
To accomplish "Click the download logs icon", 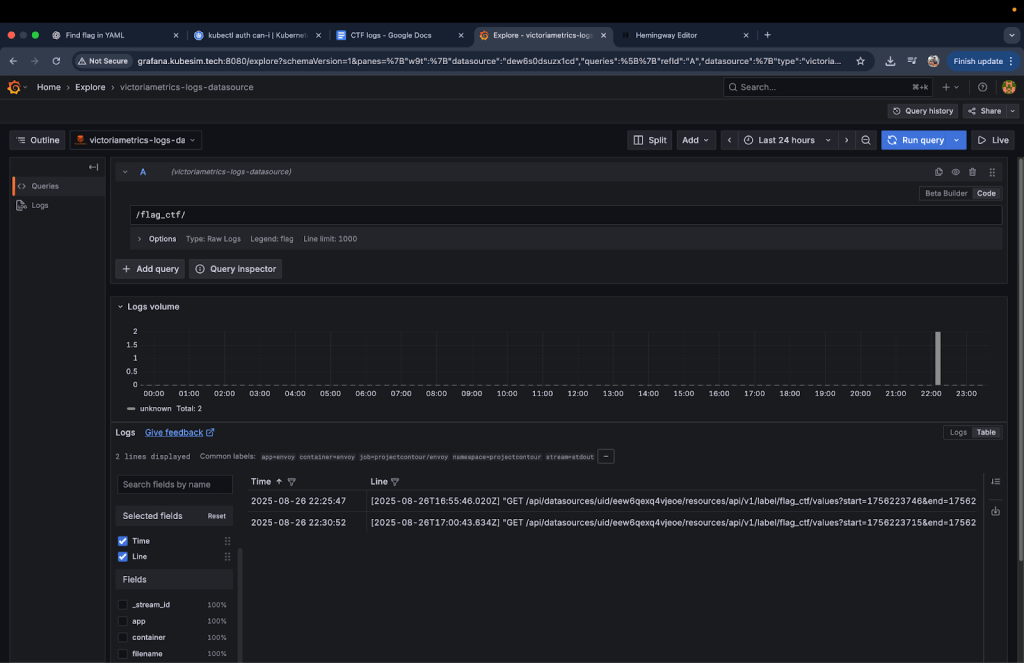I will 995,511.
